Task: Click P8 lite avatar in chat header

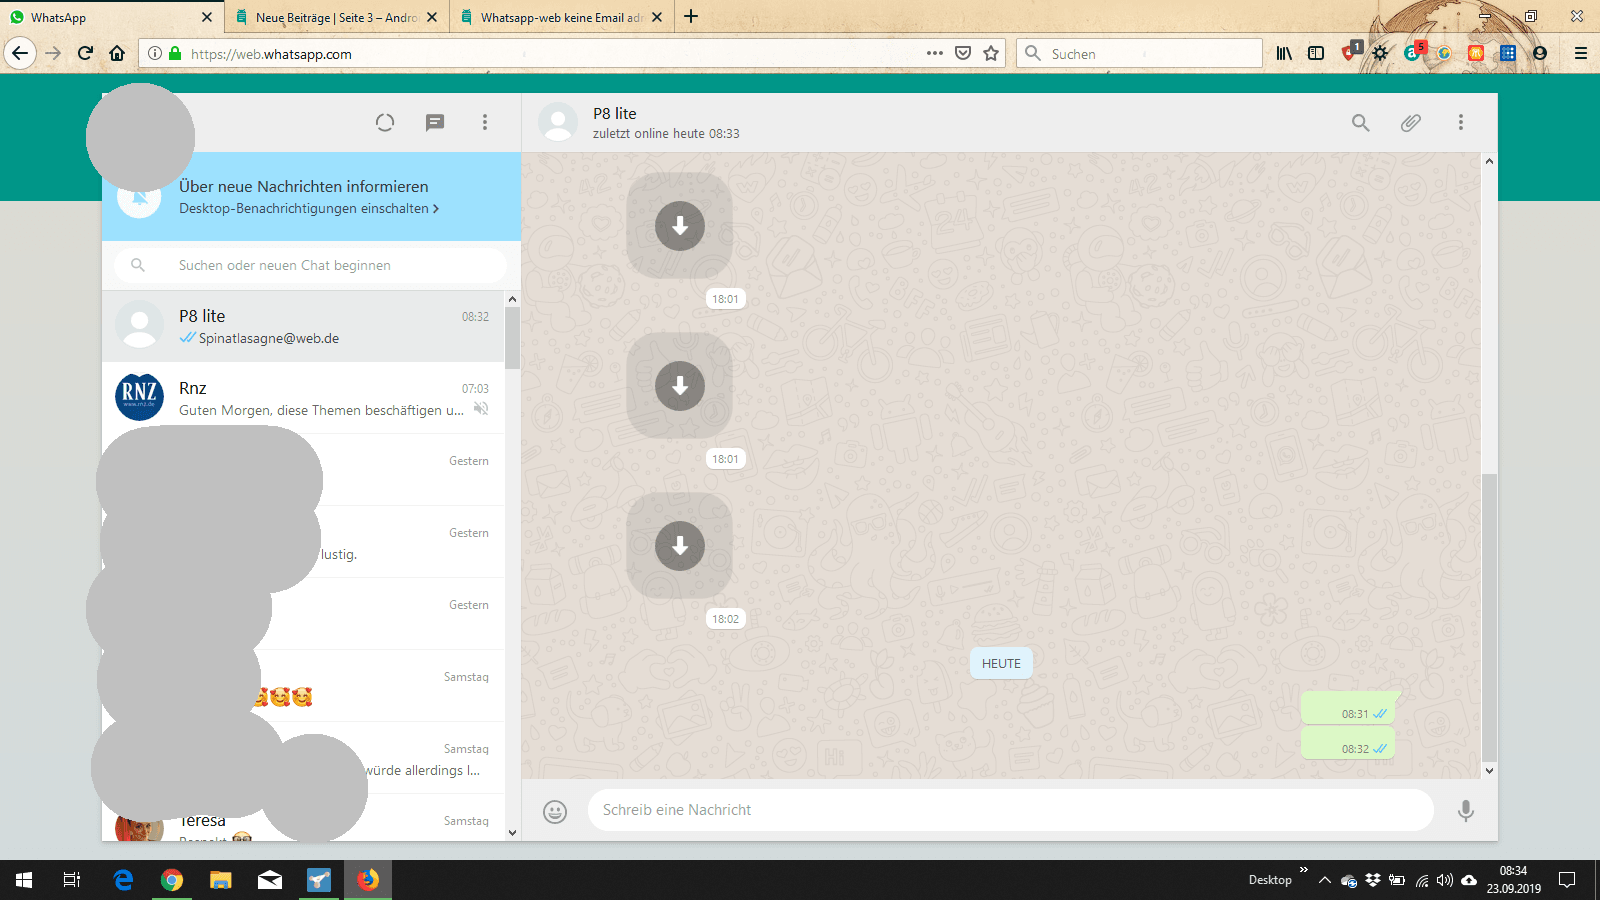Action: coord(558,123)
